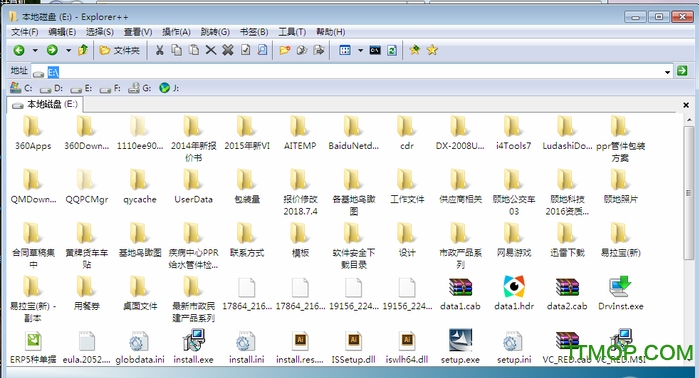
Task: Click the Copy To folder icon
Action: [x=302, y=50]
